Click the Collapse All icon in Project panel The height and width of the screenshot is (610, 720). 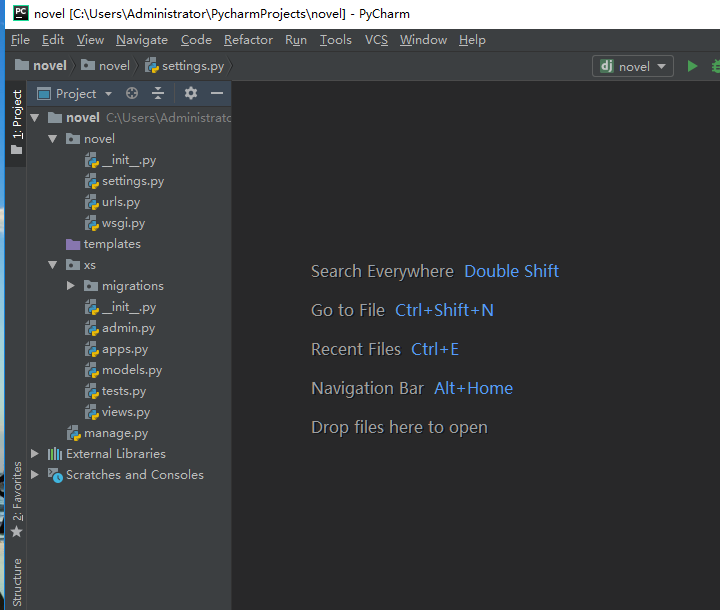pos(158,93)
